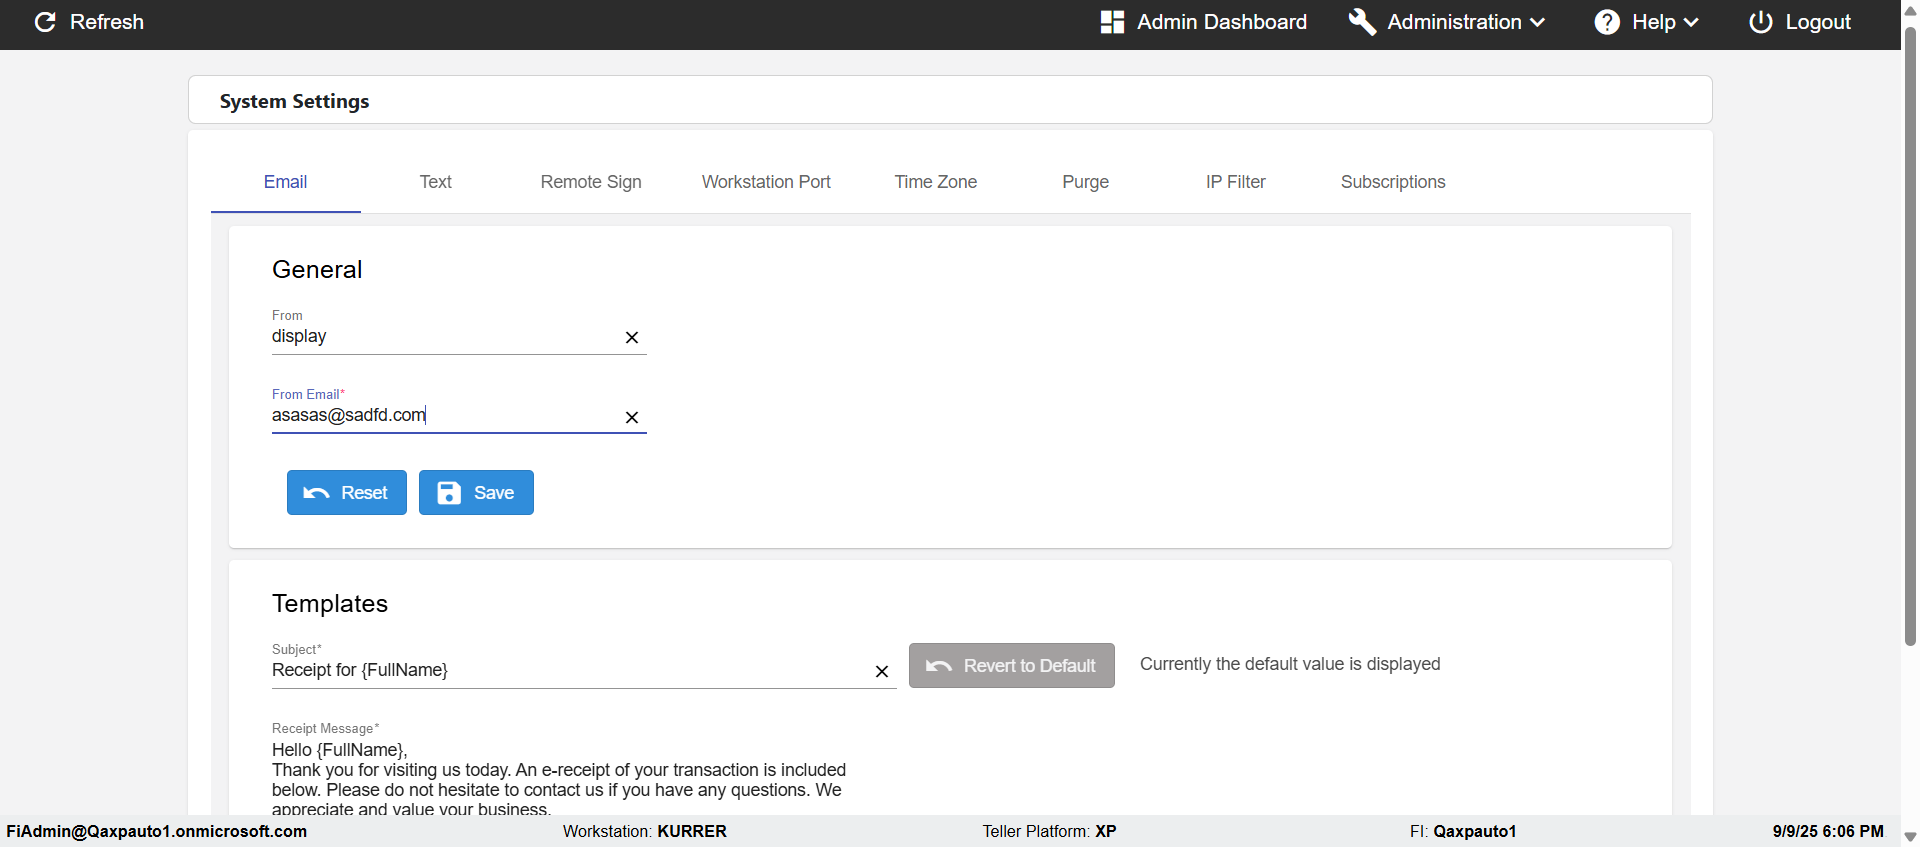
Task: Open the Subscriptions tab
Action: [x=1392, y=182]
